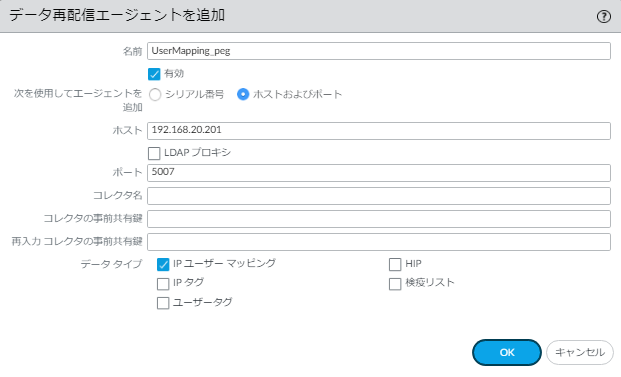Check the HIP data type box
Screen dimensions: 621x377
(395, 264)
